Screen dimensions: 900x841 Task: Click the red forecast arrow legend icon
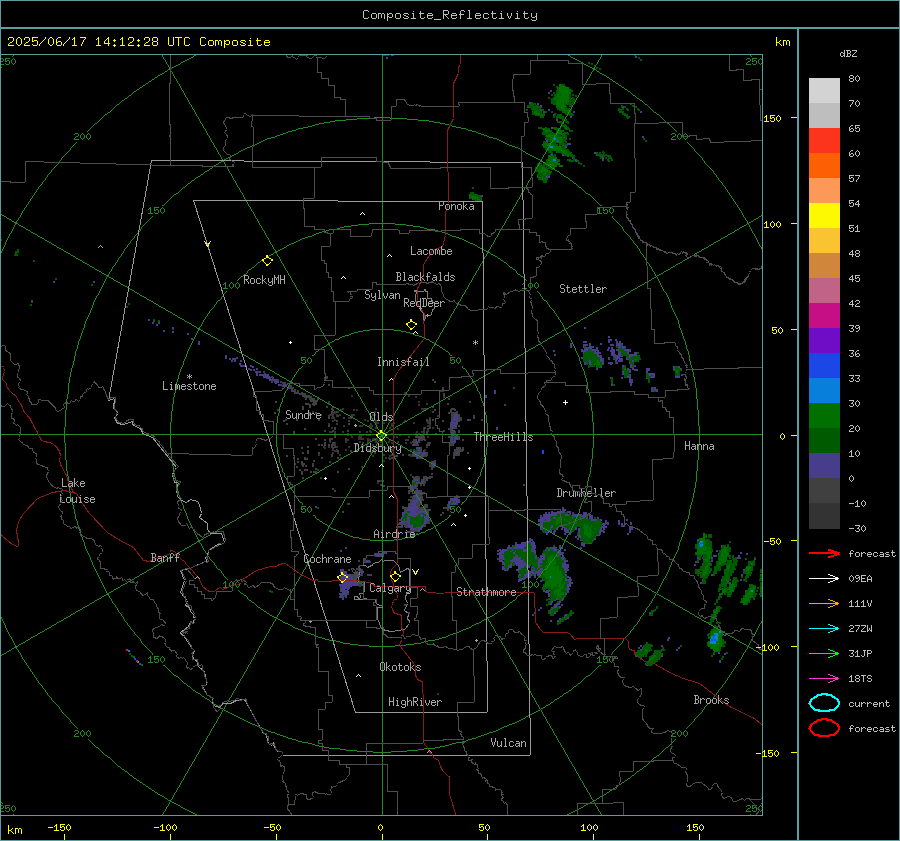click(x=824, y=553)
